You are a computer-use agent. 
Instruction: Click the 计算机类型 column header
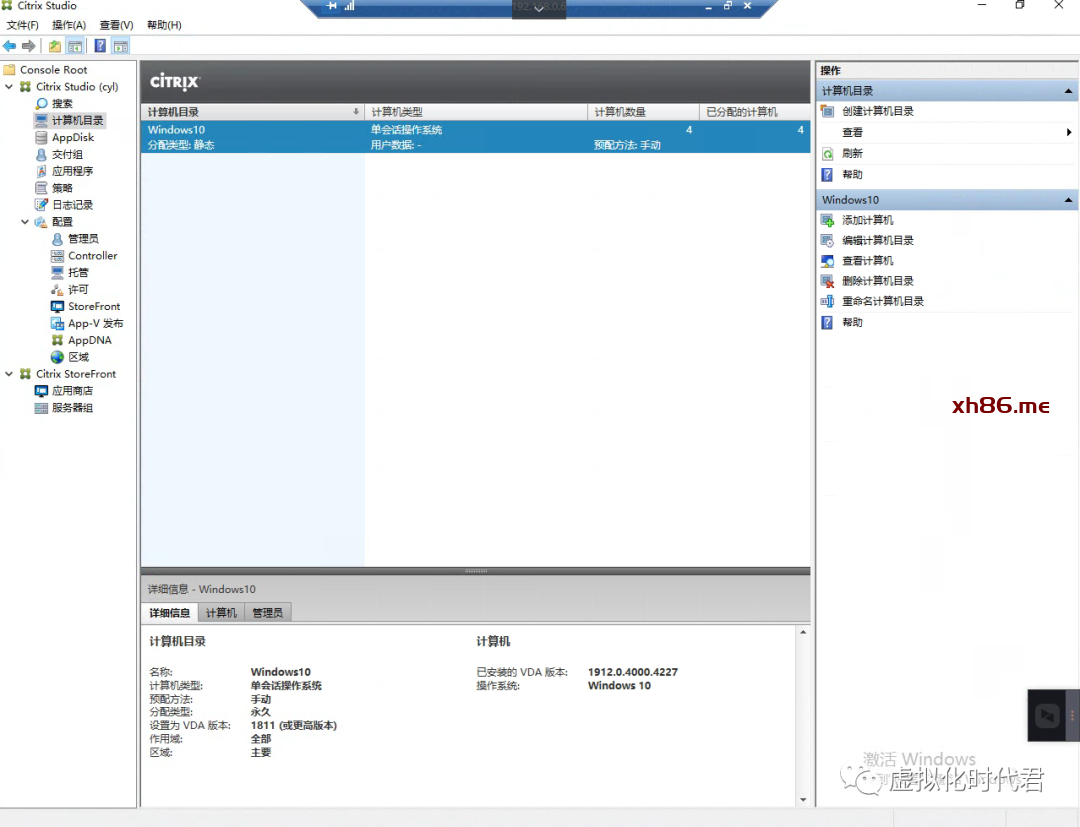476,112
